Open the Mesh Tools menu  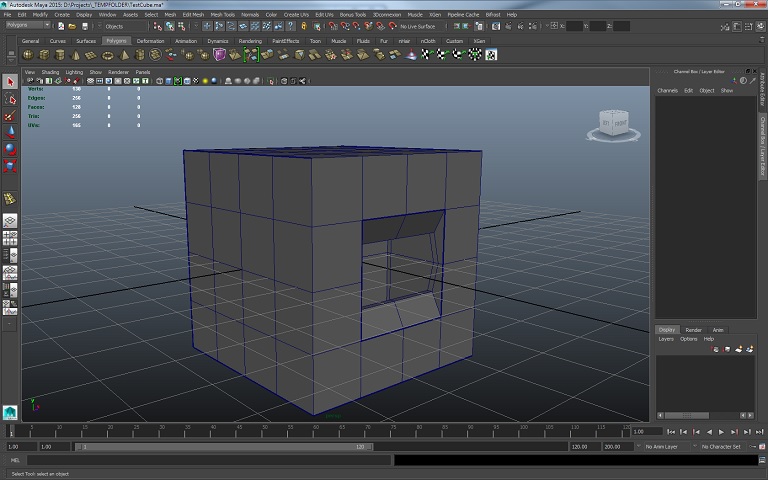222,15
